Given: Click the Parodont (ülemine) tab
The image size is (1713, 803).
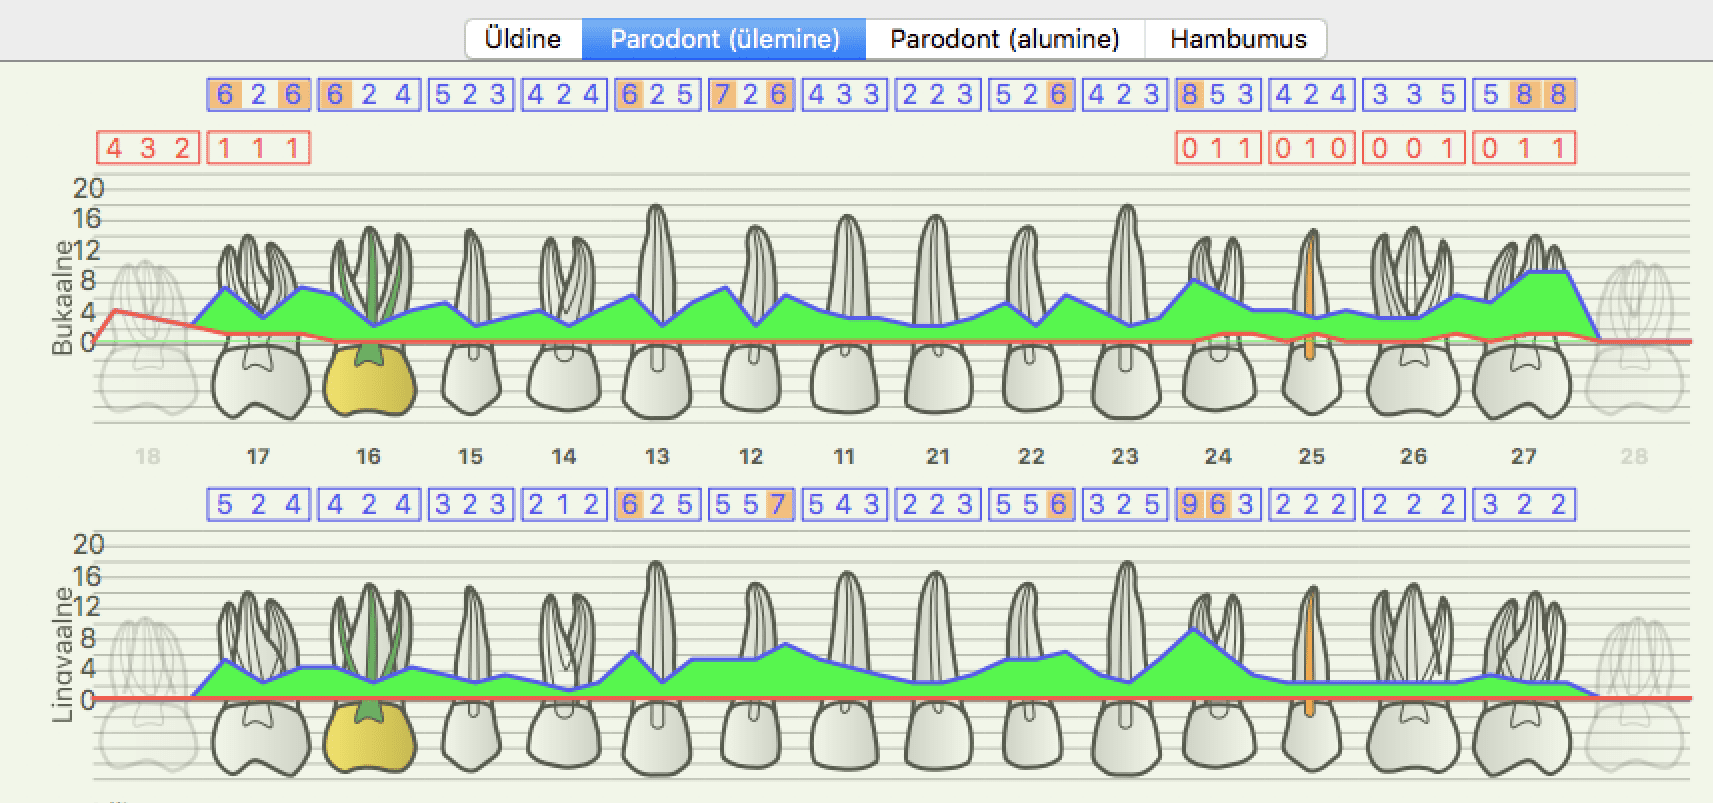Looking at the screenshot, I should pos(725,39).
